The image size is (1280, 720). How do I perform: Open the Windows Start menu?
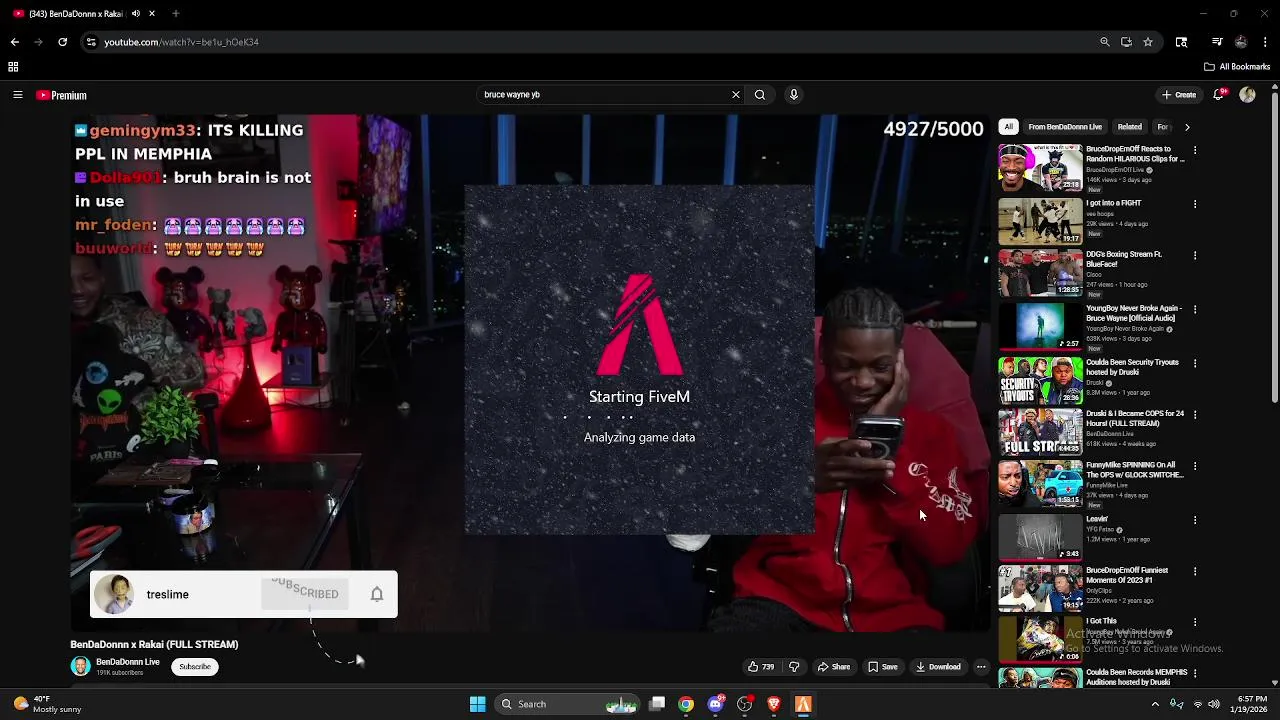[x=477, y=704]
